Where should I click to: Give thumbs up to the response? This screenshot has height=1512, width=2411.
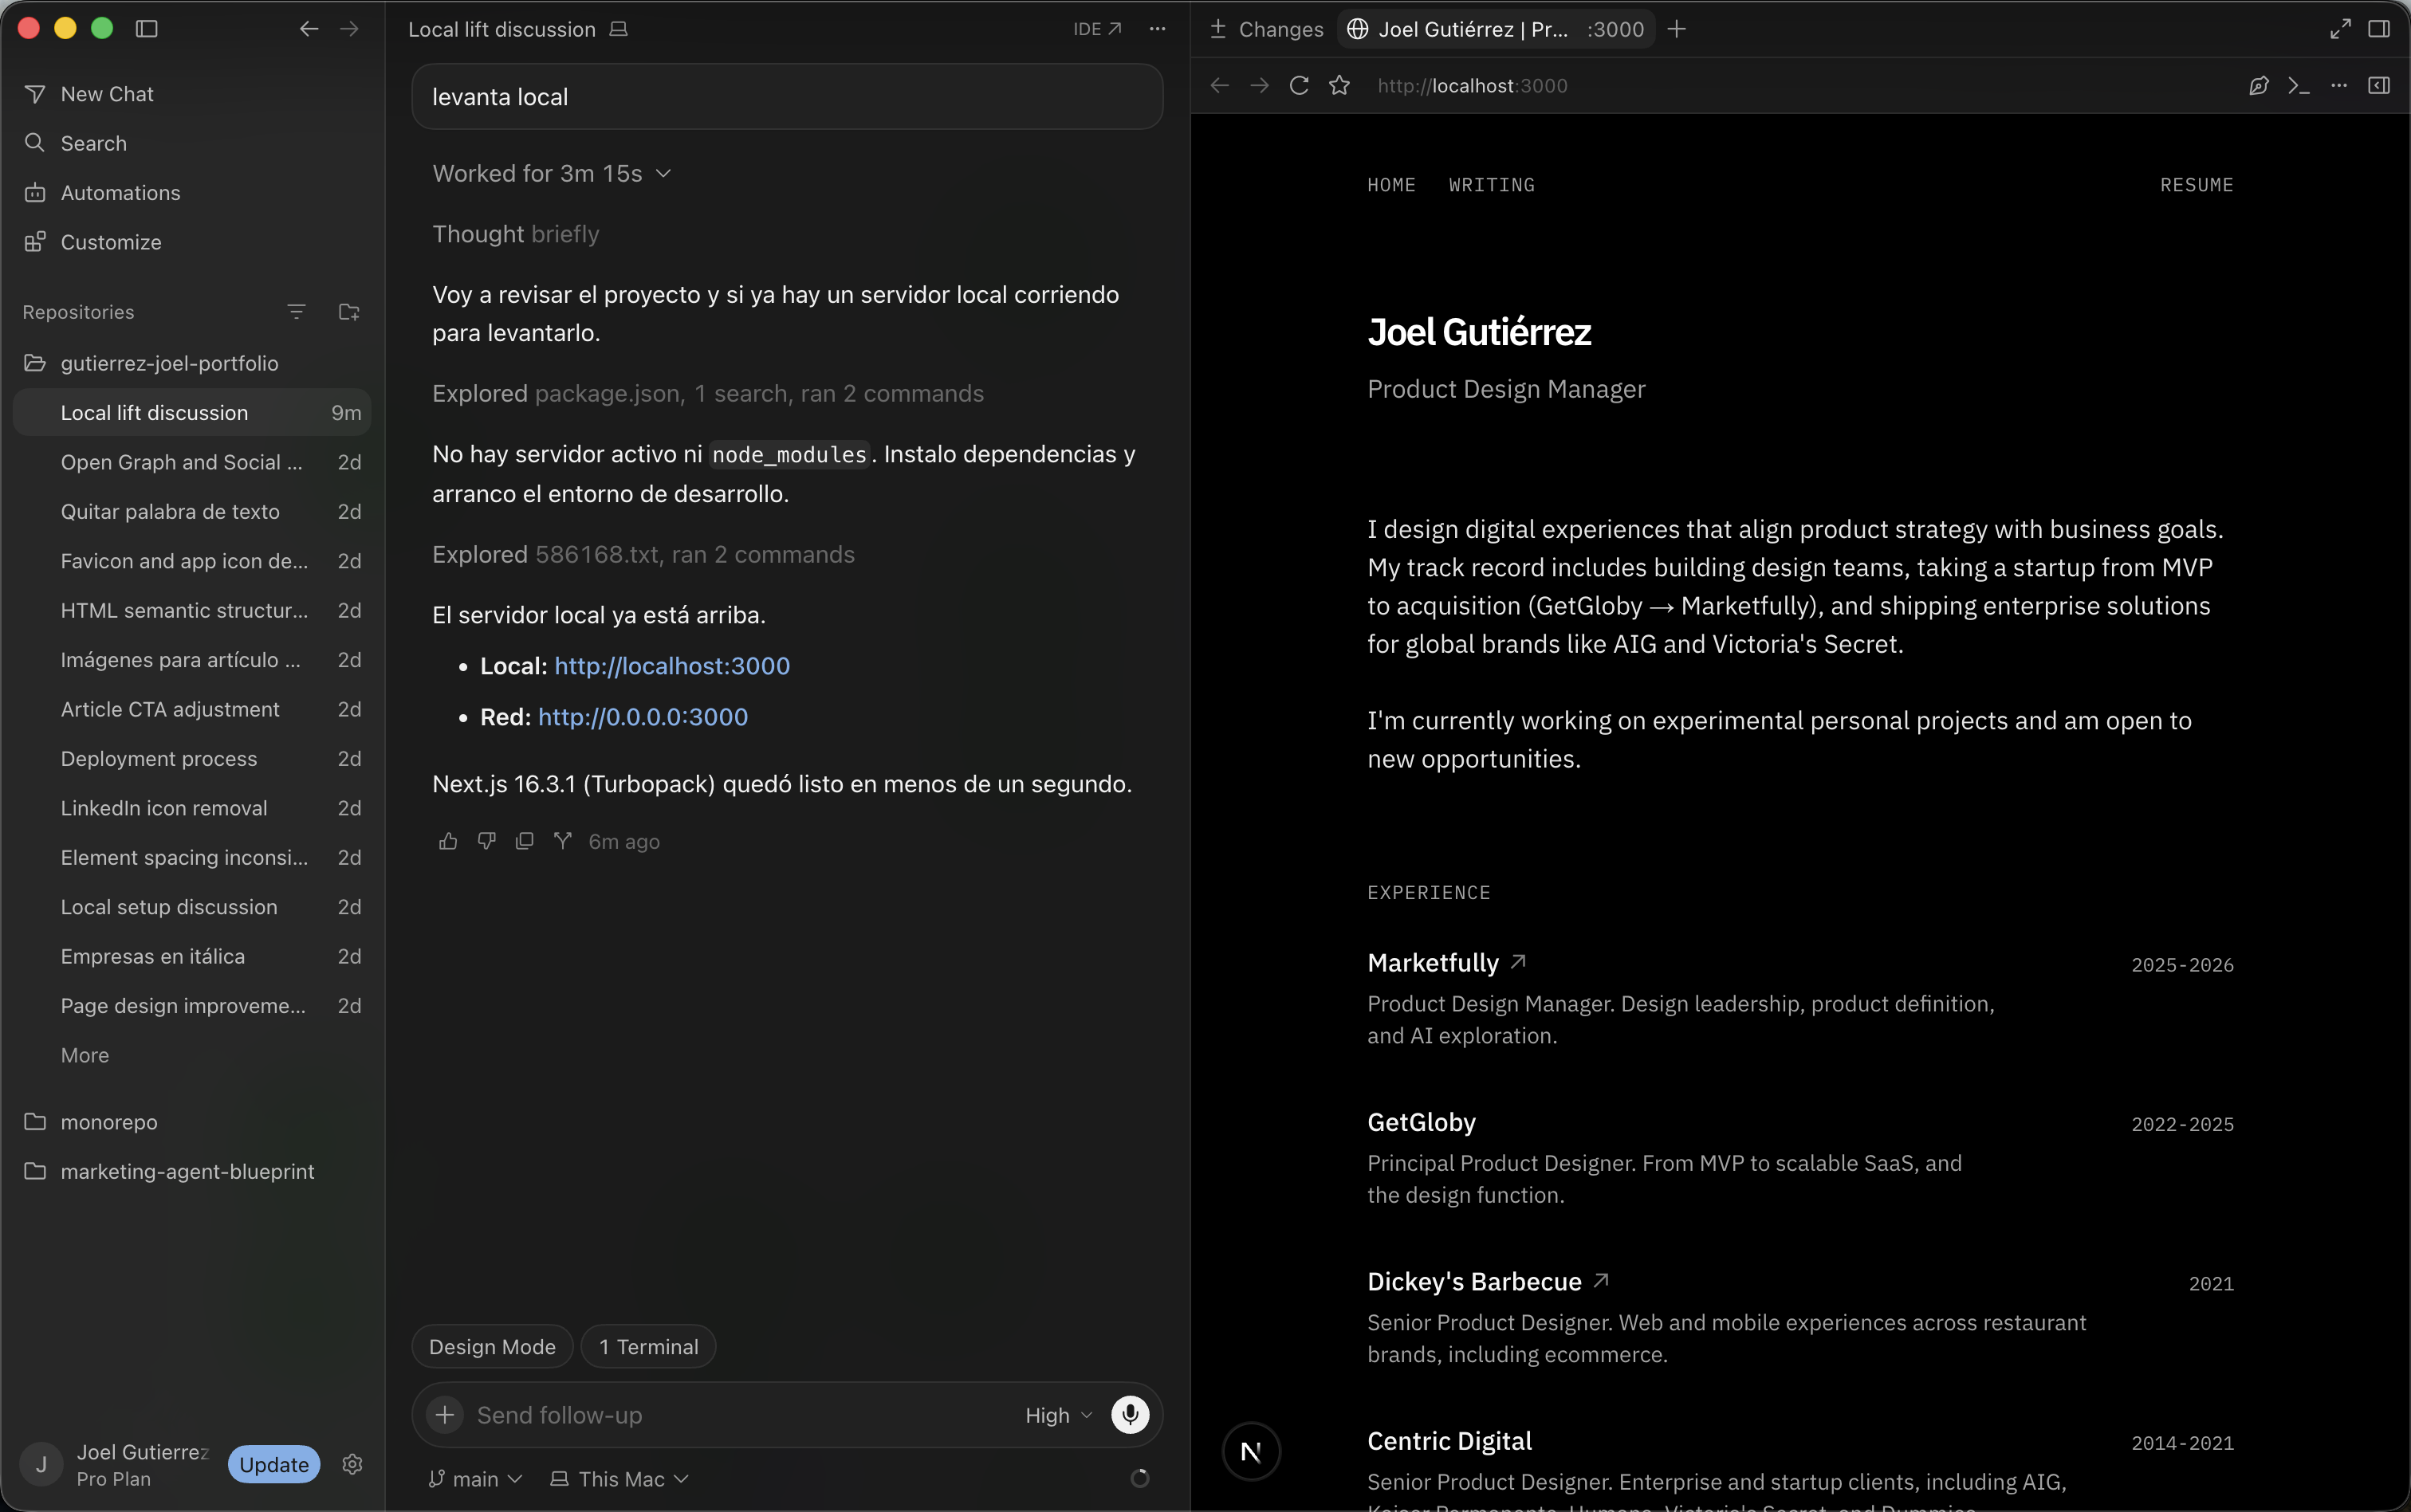coord(448,841)
